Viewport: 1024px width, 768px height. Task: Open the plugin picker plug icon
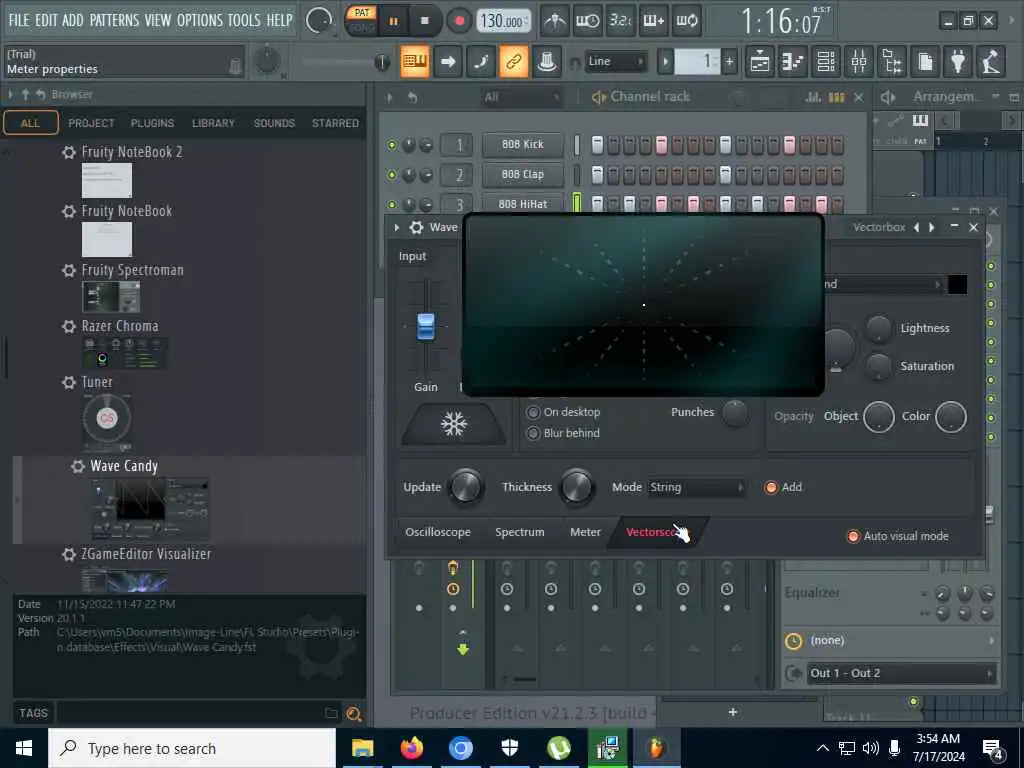(958, 62)
